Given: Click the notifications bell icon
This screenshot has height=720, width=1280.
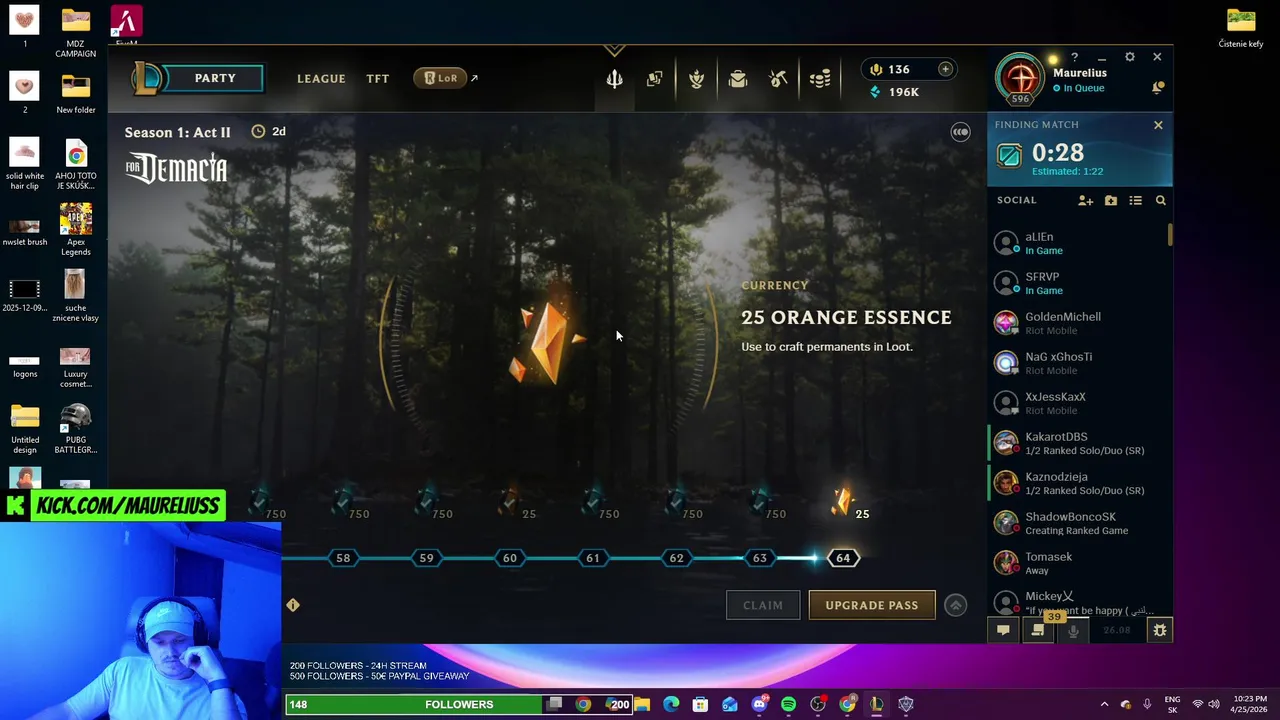Looking at the screenshot, I should click(x=1158, y=88).
